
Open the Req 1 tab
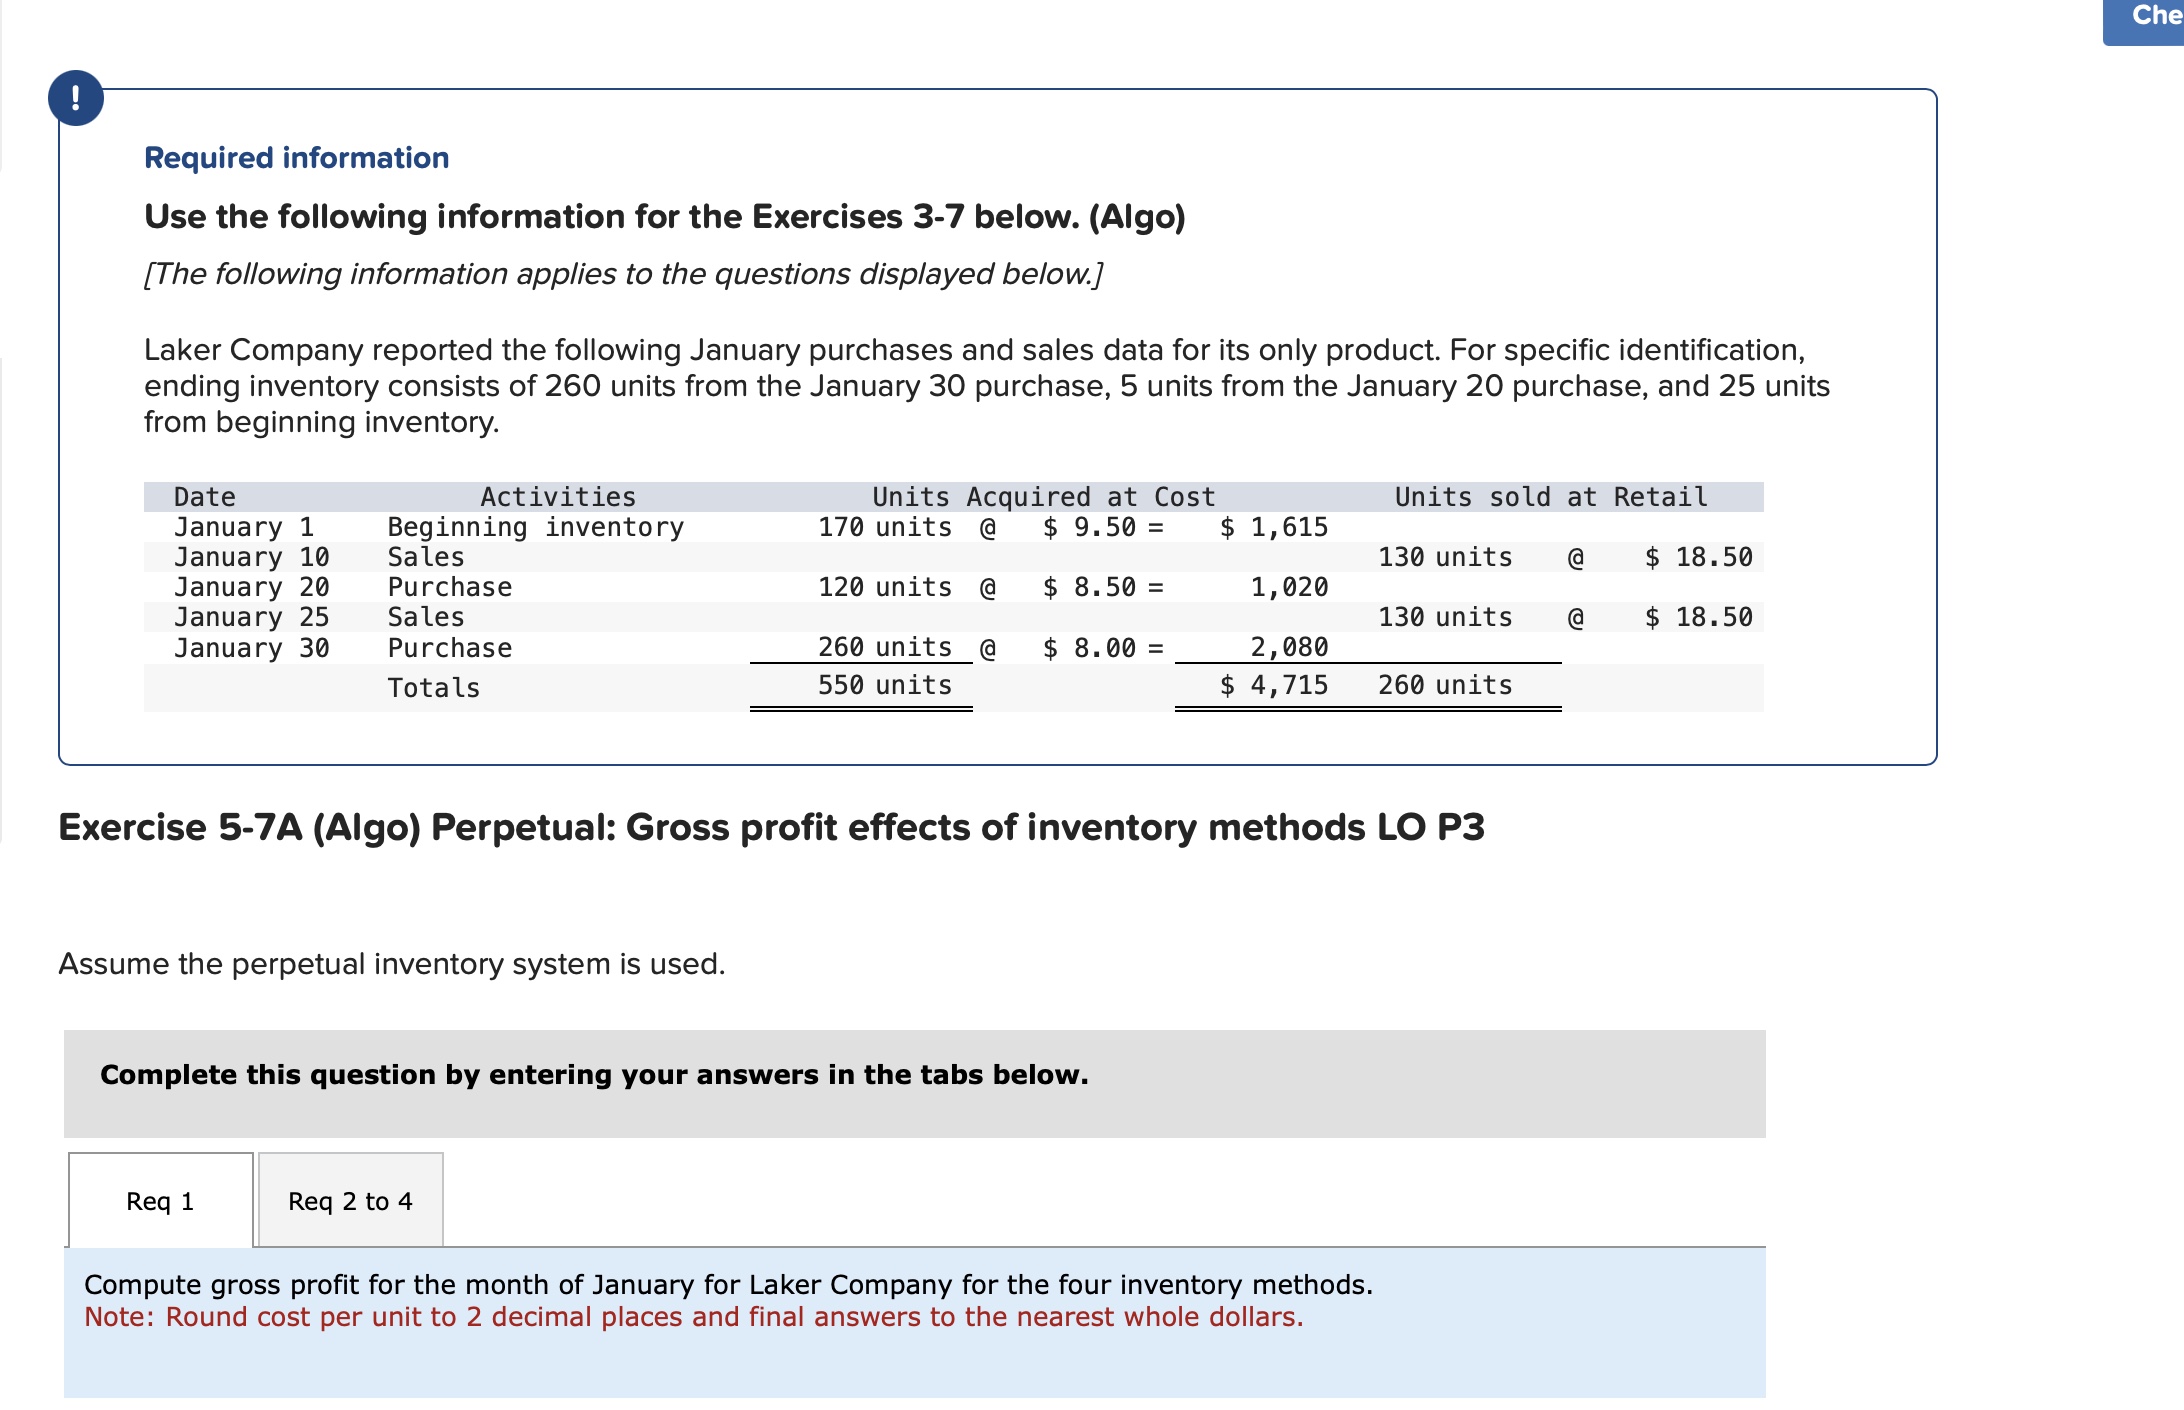point(161,1200)
